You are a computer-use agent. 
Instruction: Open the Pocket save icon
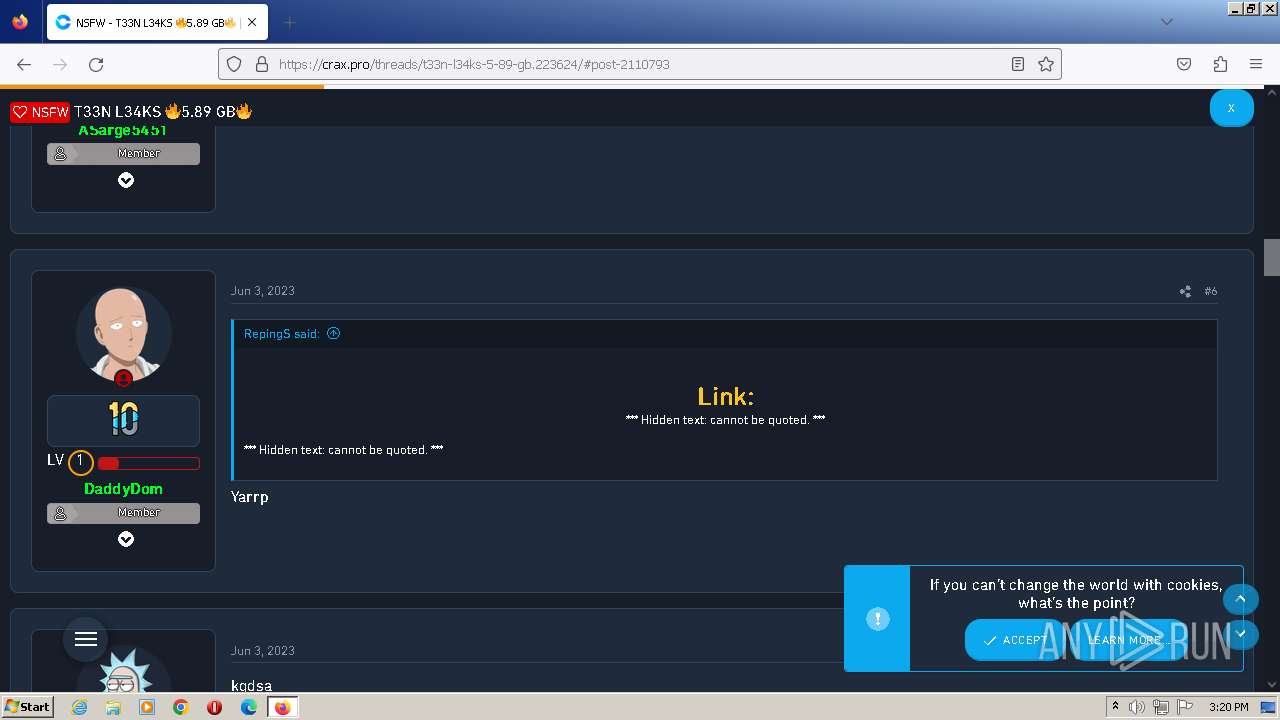click(x=1184, y=64)
